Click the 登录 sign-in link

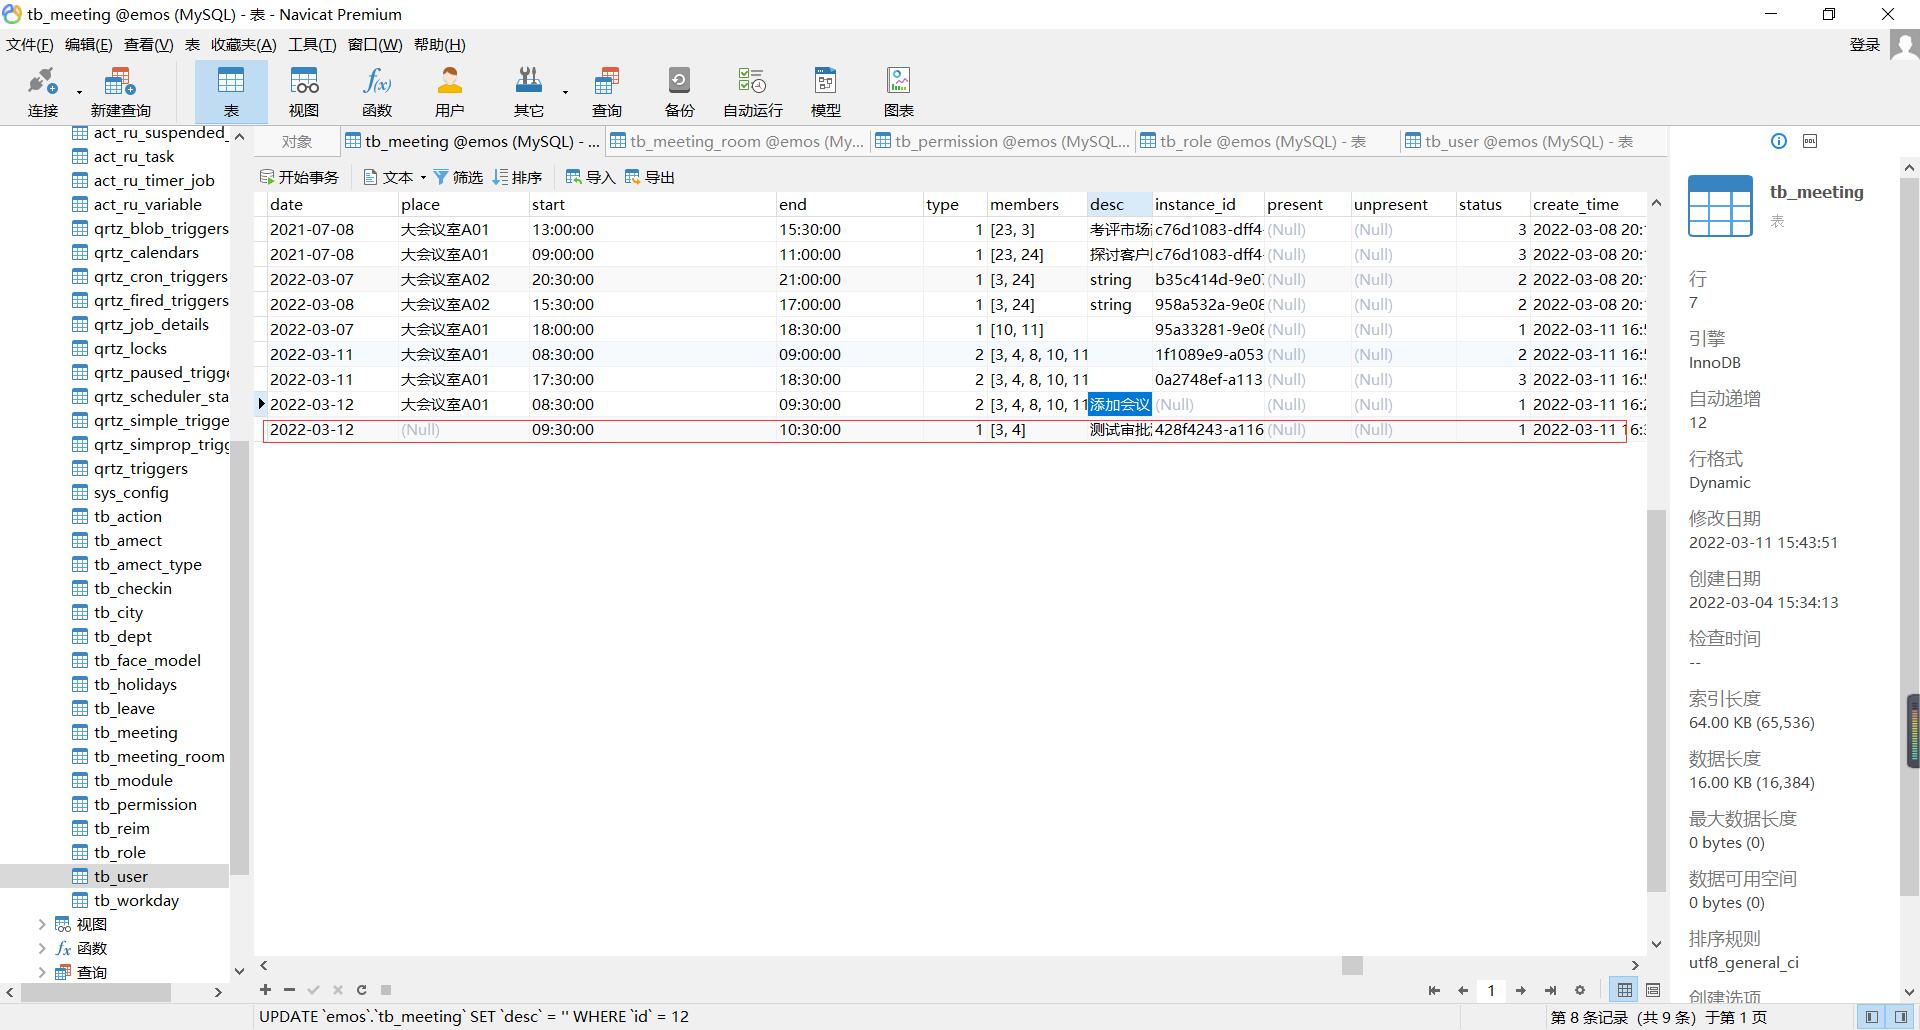1865,44
